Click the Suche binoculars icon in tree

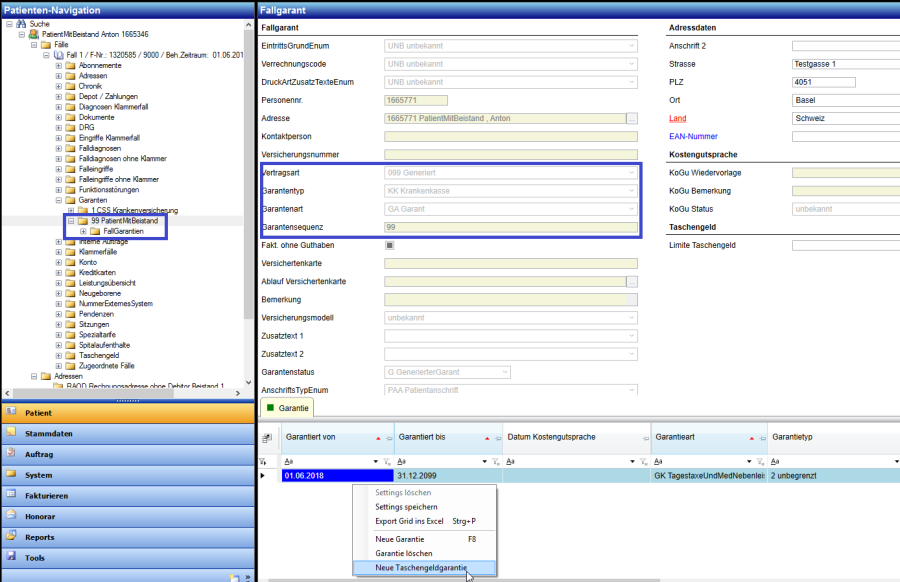[20, 23]
